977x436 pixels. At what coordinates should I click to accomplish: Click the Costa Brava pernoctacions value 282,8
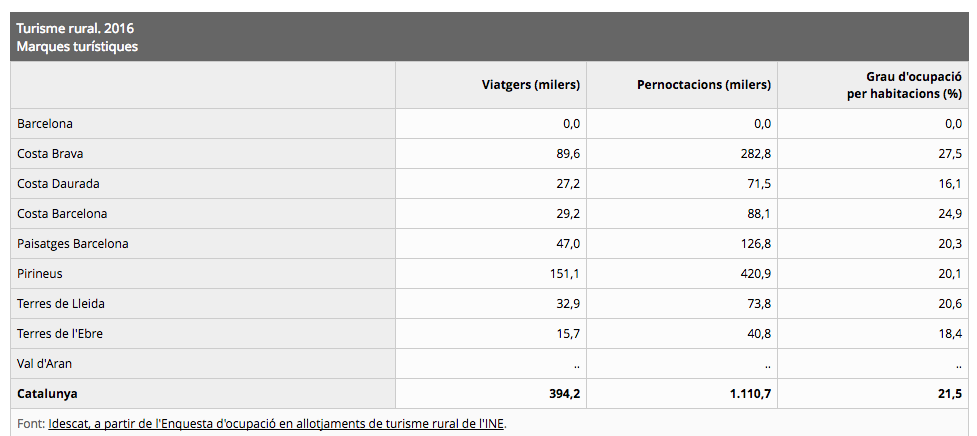coord(755,153)
